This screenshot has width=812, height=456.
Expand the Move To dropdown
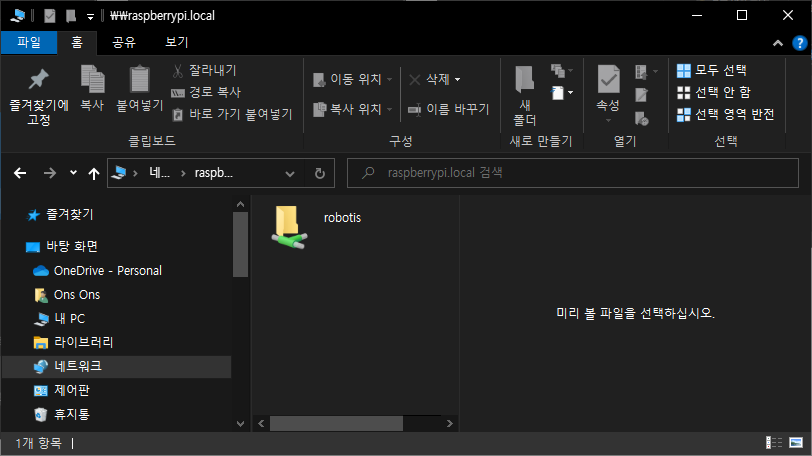pos(389,79)
